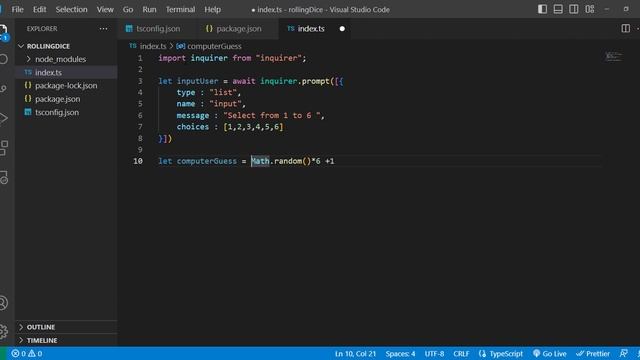Toggle Secondary Side Bar layout icon

click(573, 9)
